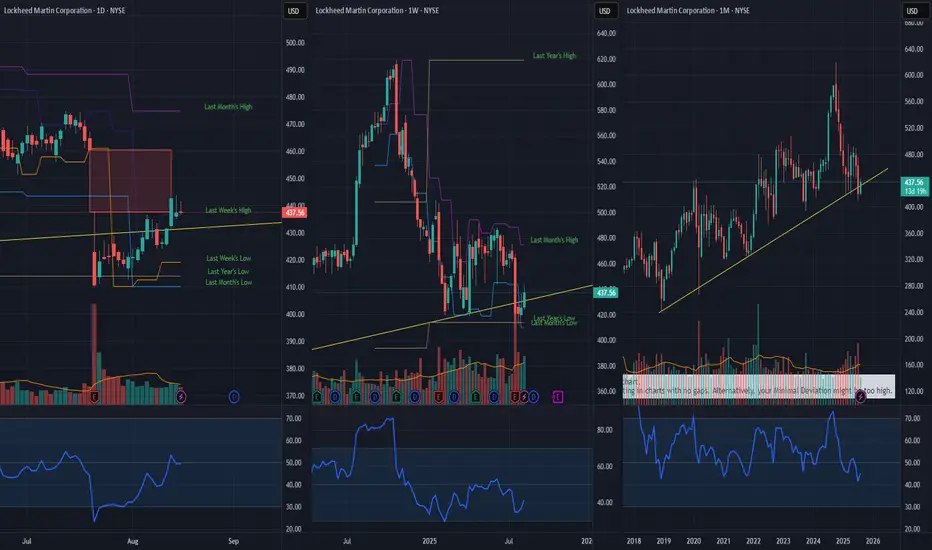932x550 pixels.
Task: Select the red shaded rectangle on the daily chart
Action: (131, 181)
